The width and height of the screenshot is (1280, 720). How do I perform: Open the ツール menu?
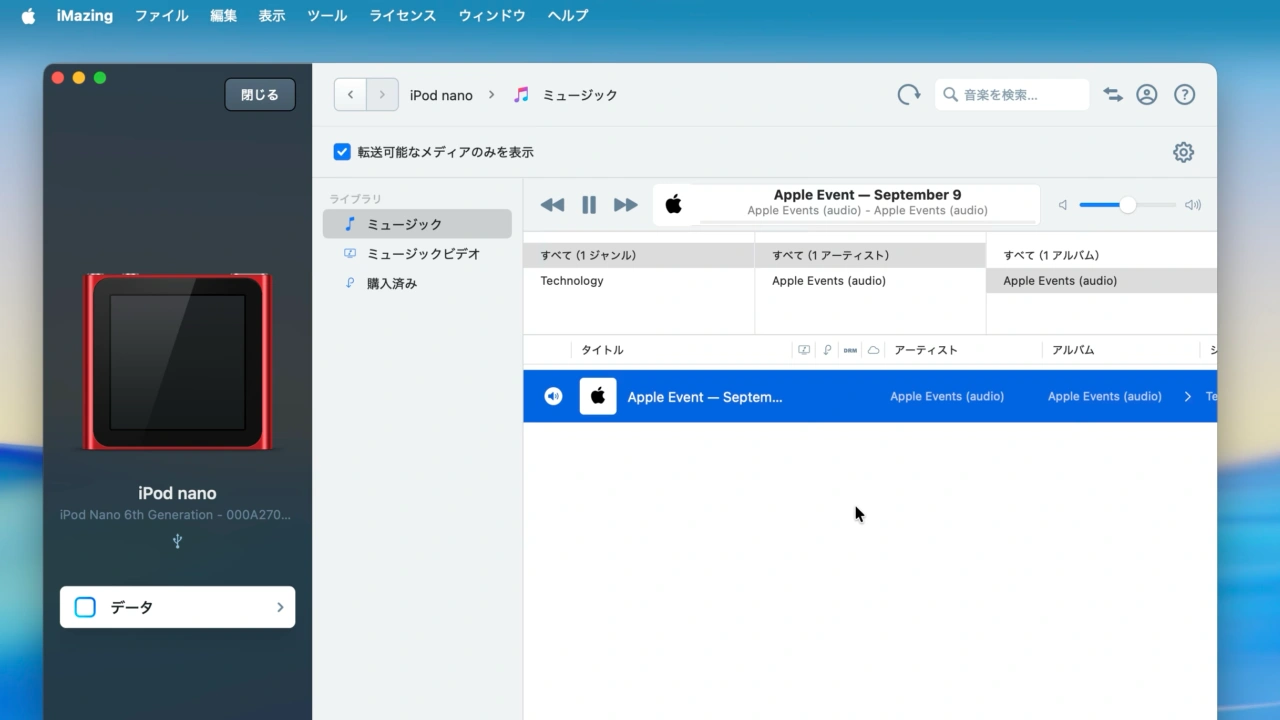pos(327,16)
